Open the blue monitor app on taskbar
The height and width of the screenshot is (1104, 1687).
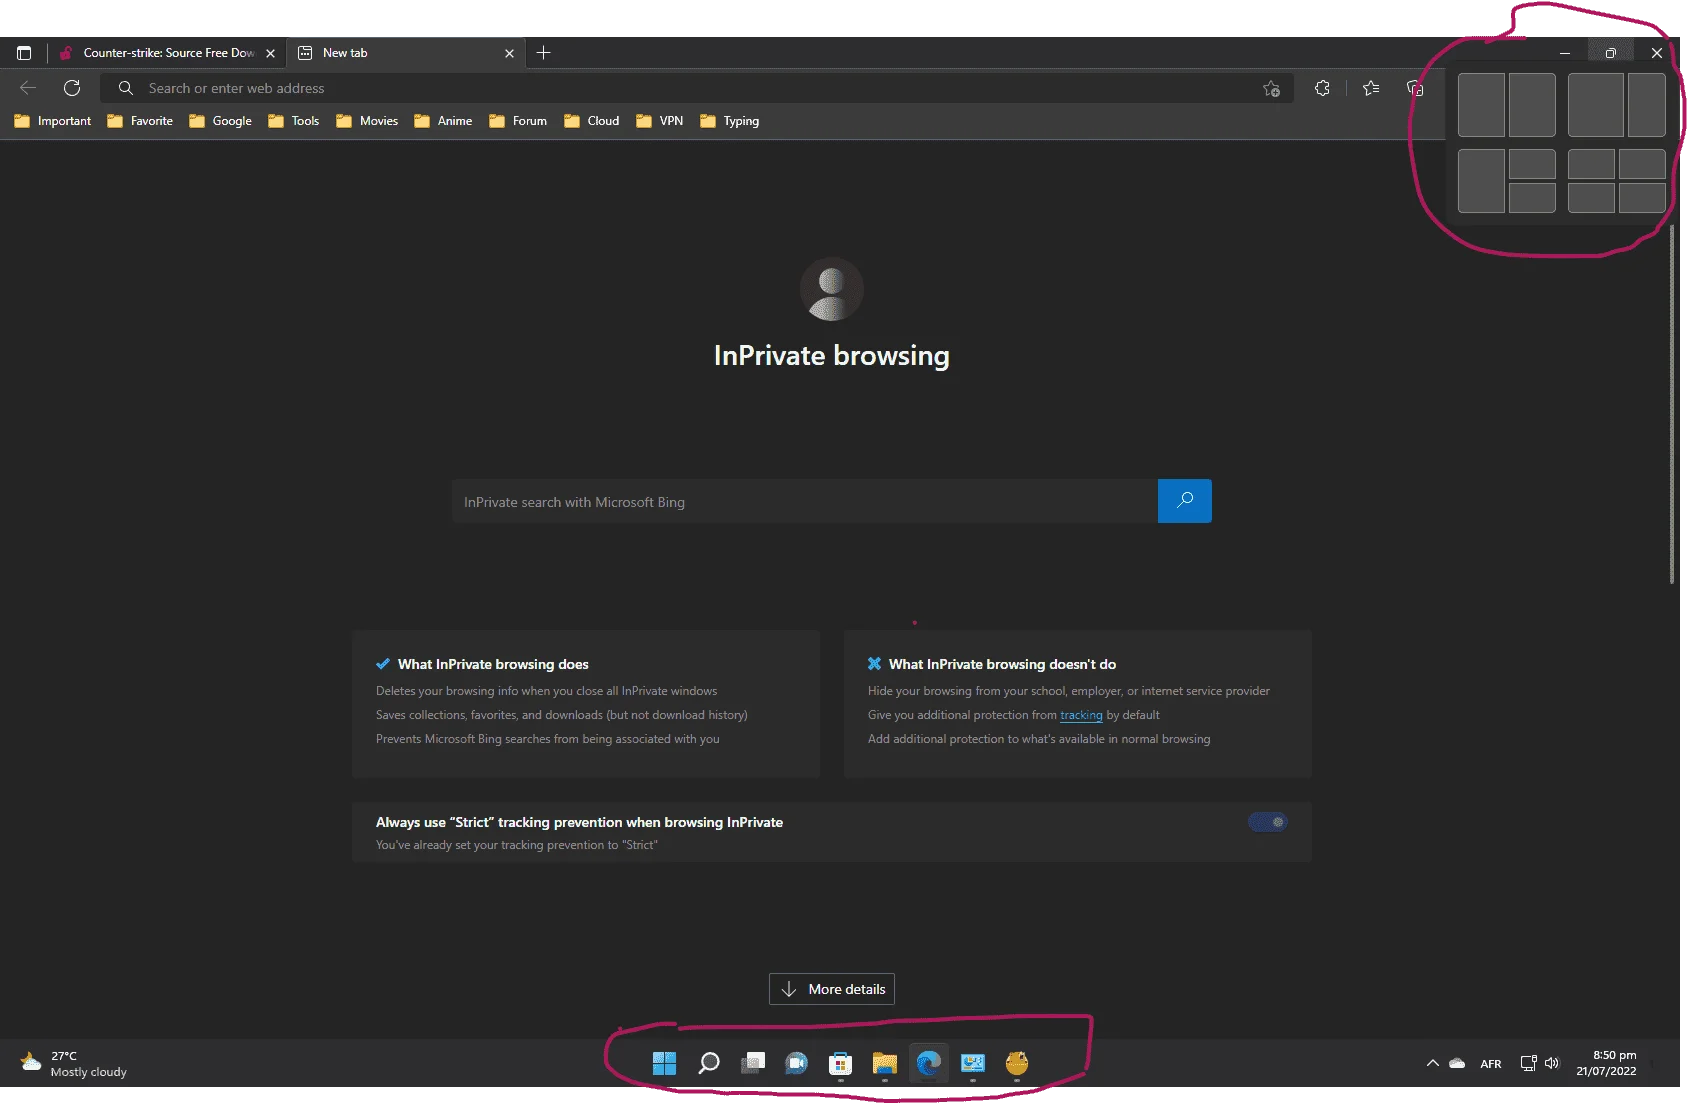tap(973, 1063)
